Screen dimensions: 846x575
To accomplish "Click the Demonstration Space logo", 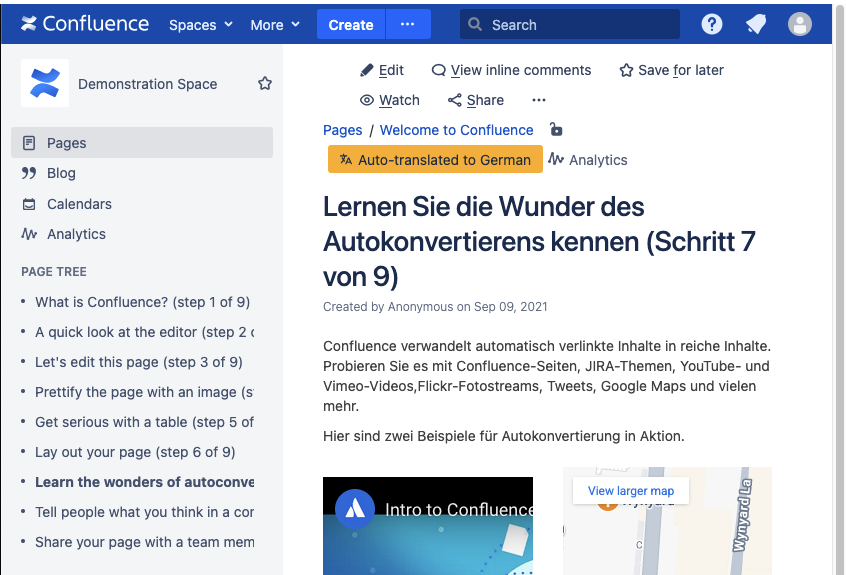I will 45,83.
